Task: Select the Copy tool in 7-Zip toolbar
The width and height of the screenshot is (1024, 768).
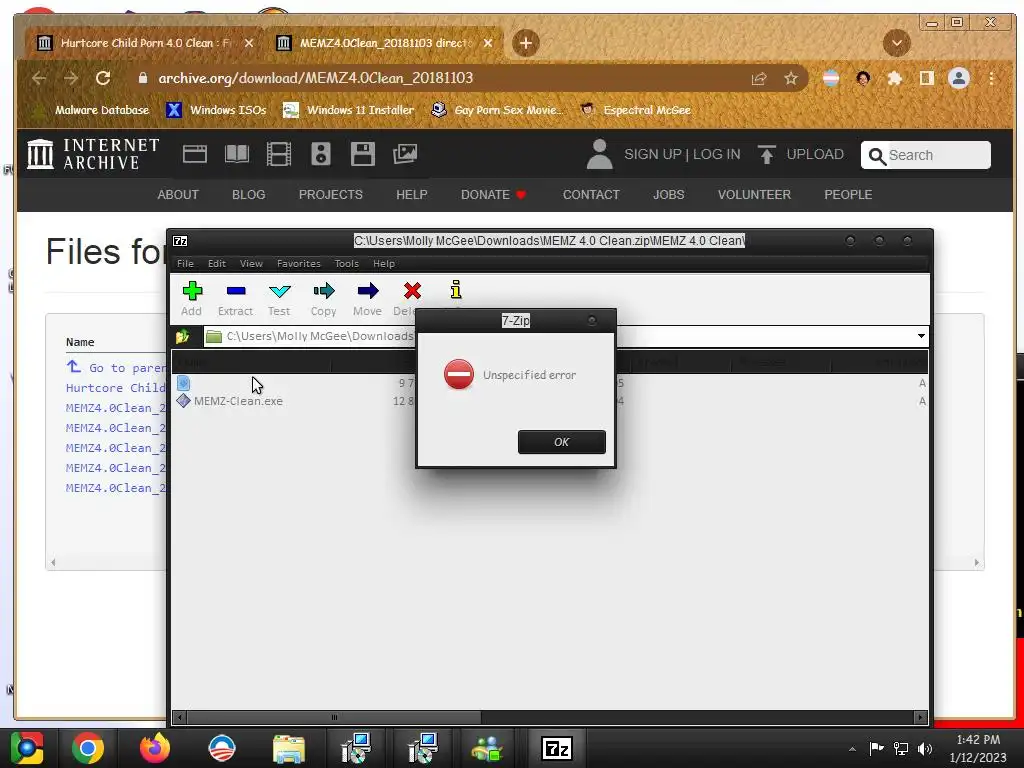Action: (323, 298)
